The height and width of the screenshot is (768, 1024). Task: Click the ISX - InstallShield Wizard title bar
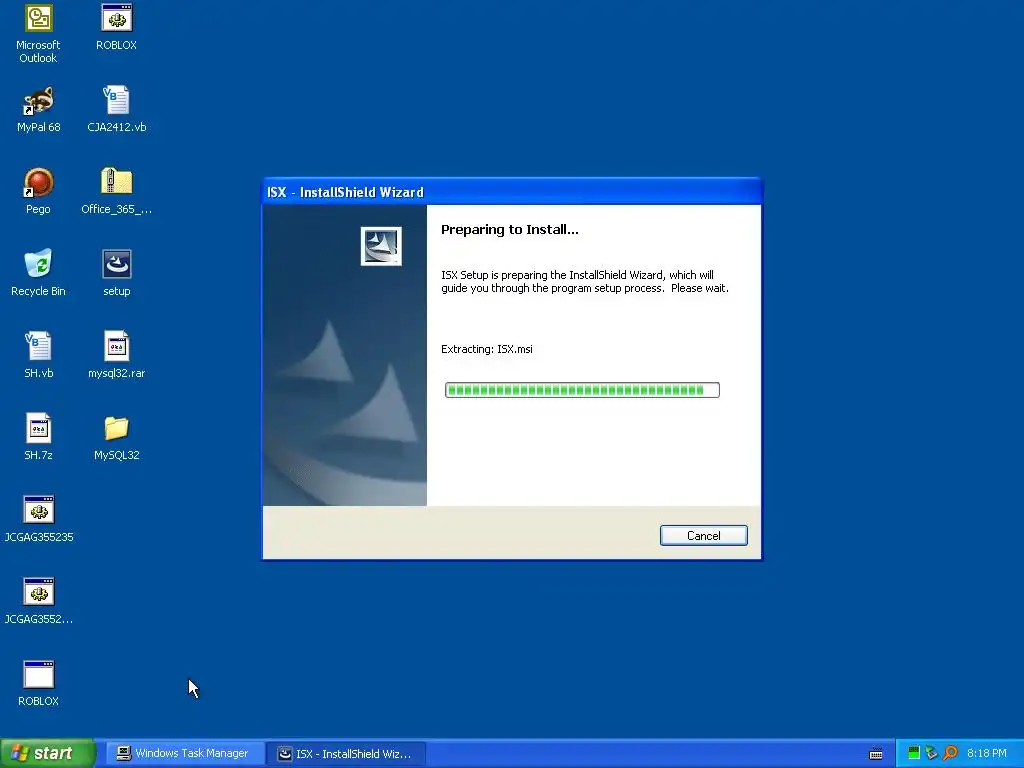[511, 192]
